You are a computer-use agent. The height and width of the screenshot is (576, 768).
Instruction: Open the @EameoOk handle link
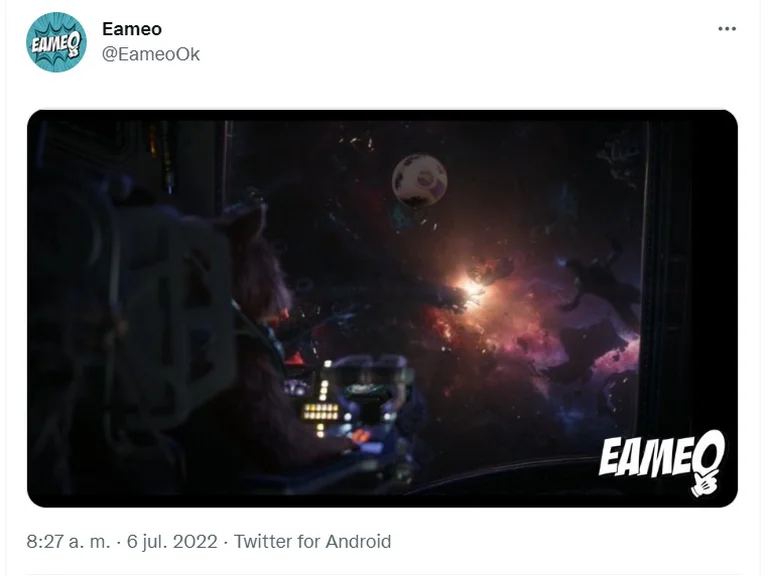[x=151, y=54]
